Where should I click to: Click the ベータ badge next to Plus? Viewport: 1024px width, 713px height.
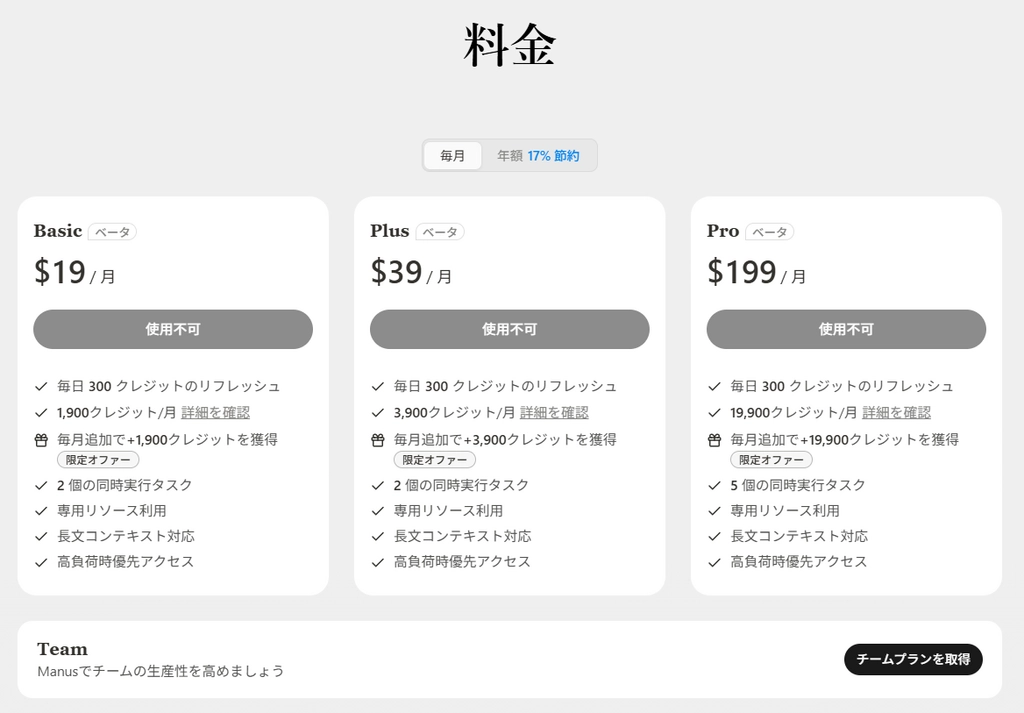point(440,232)
